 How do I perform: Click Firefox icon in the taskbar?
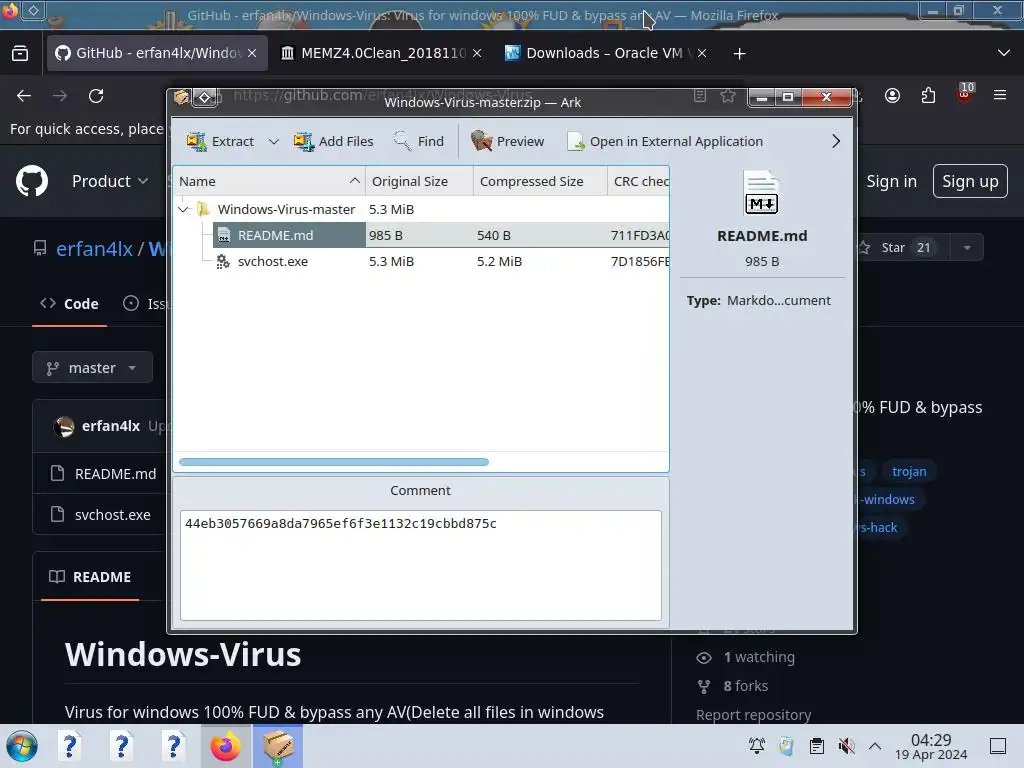point(225,746)
